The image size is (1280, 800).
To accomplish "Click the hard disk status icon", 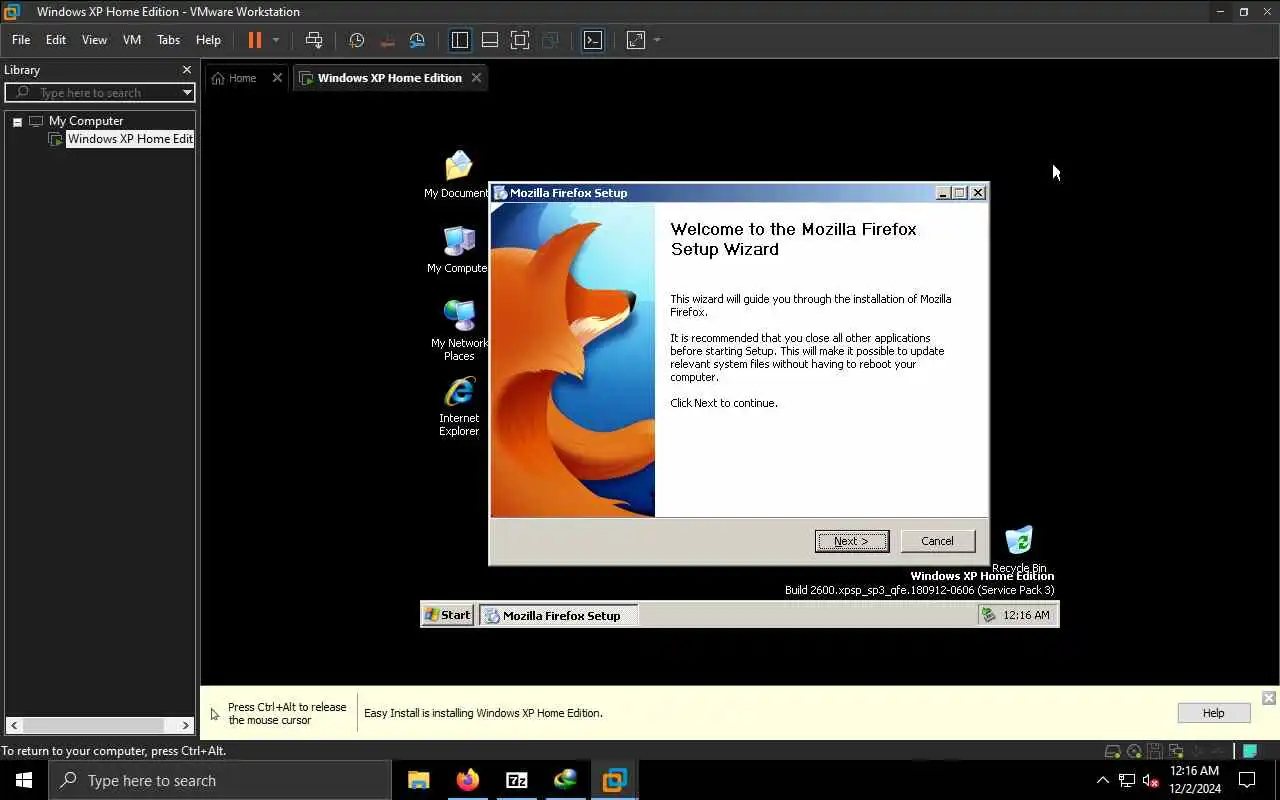I will [x=1112, y=751].
